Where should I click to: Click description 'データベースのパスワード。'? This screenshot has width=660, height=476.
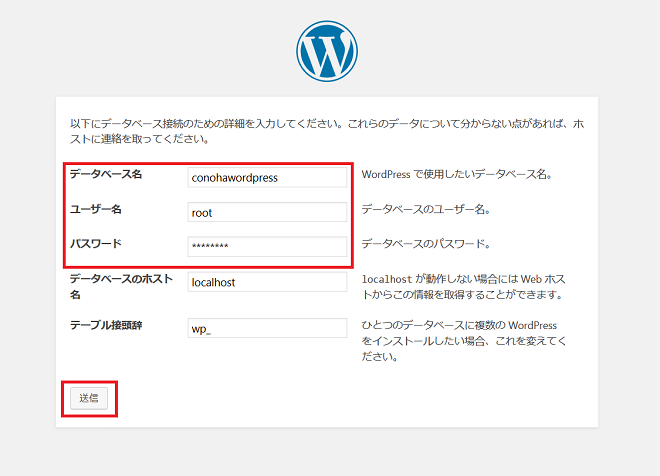point(426,244)
